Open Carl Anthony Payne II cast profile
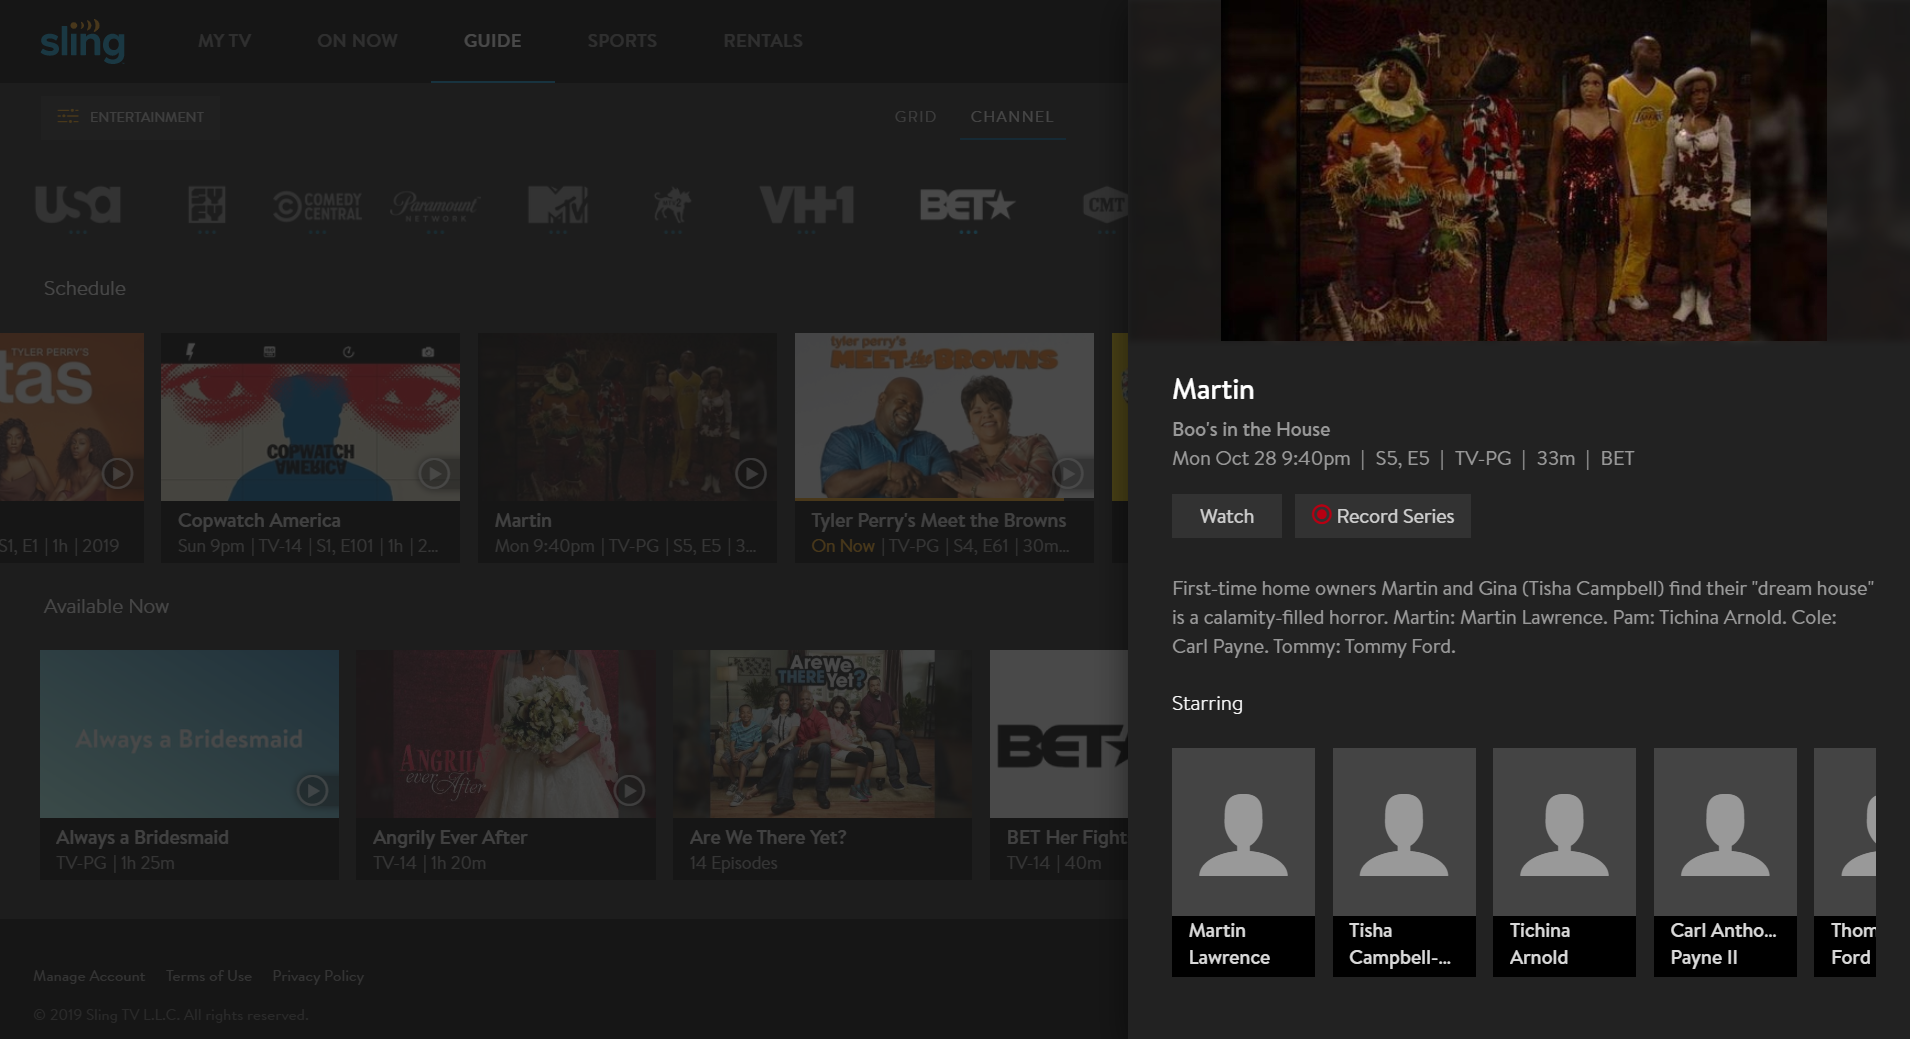 [1725, 862]
